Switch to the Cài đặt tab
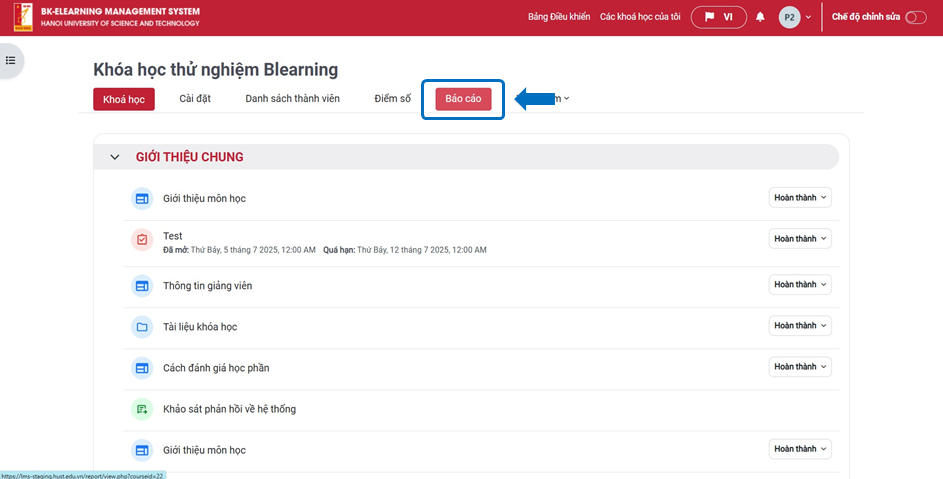 coord(195,99)
